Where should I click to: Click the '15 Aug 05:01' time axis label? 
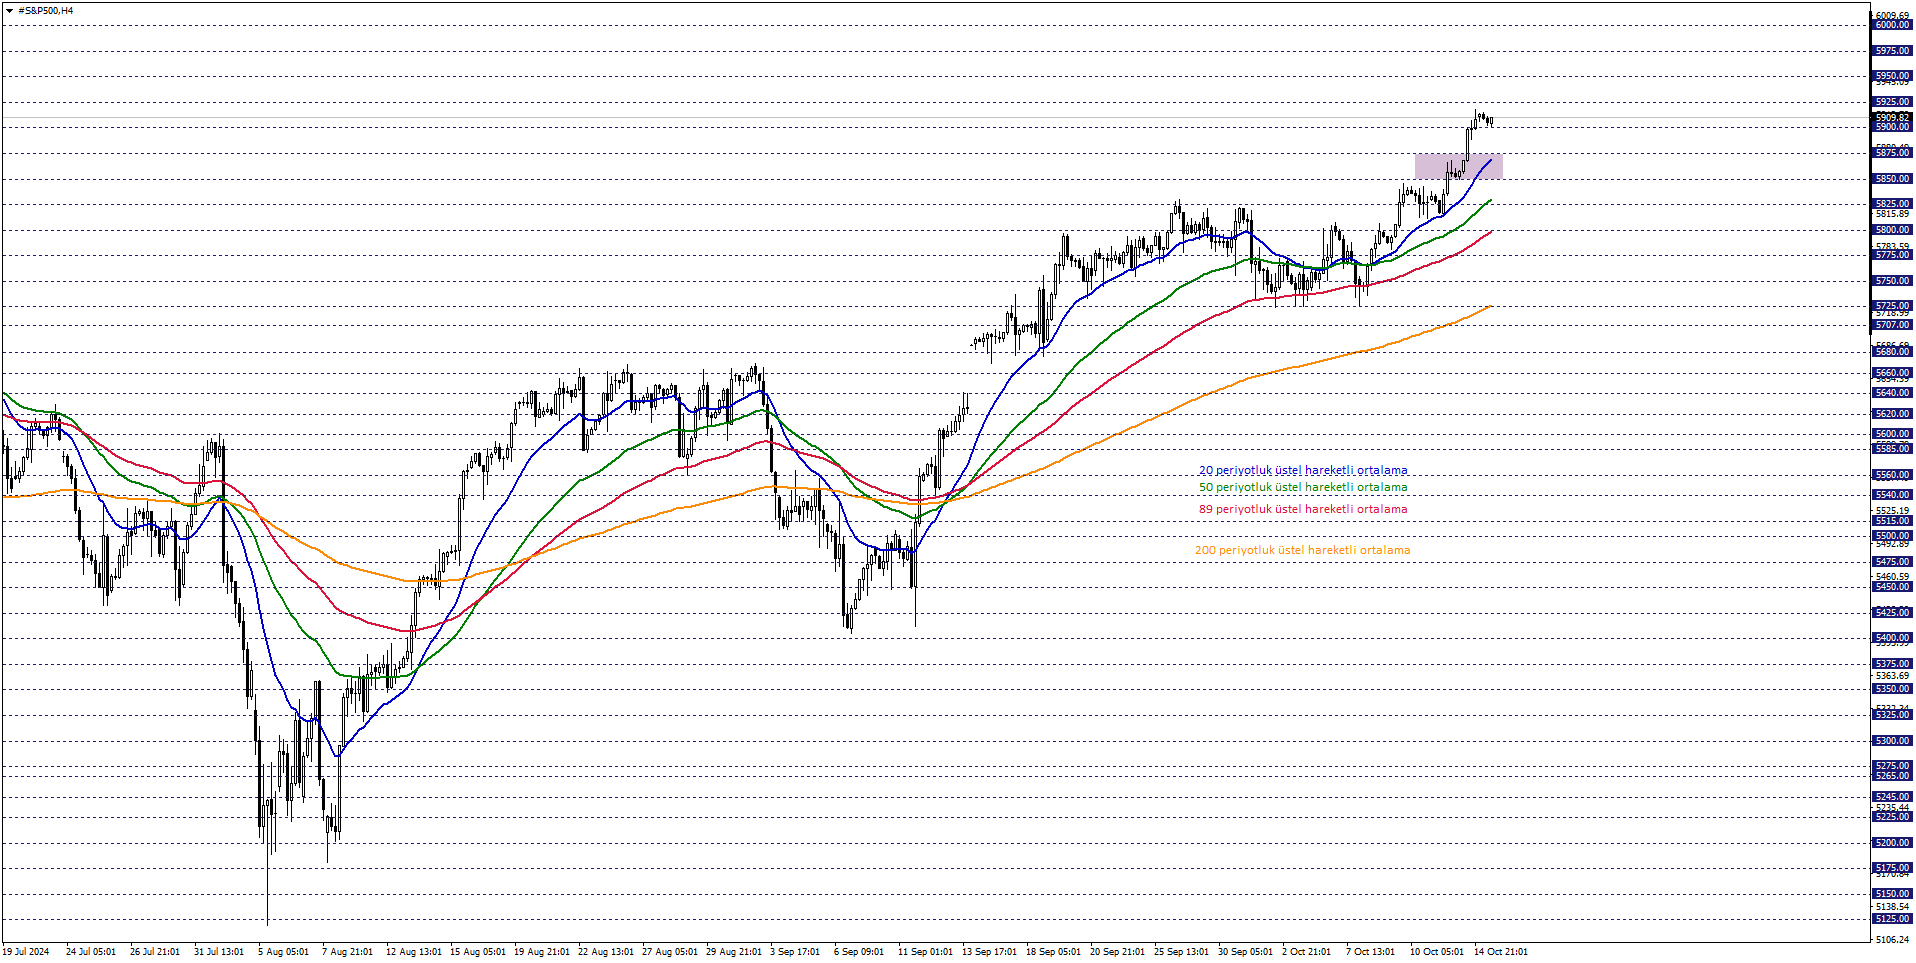(477, 952)
